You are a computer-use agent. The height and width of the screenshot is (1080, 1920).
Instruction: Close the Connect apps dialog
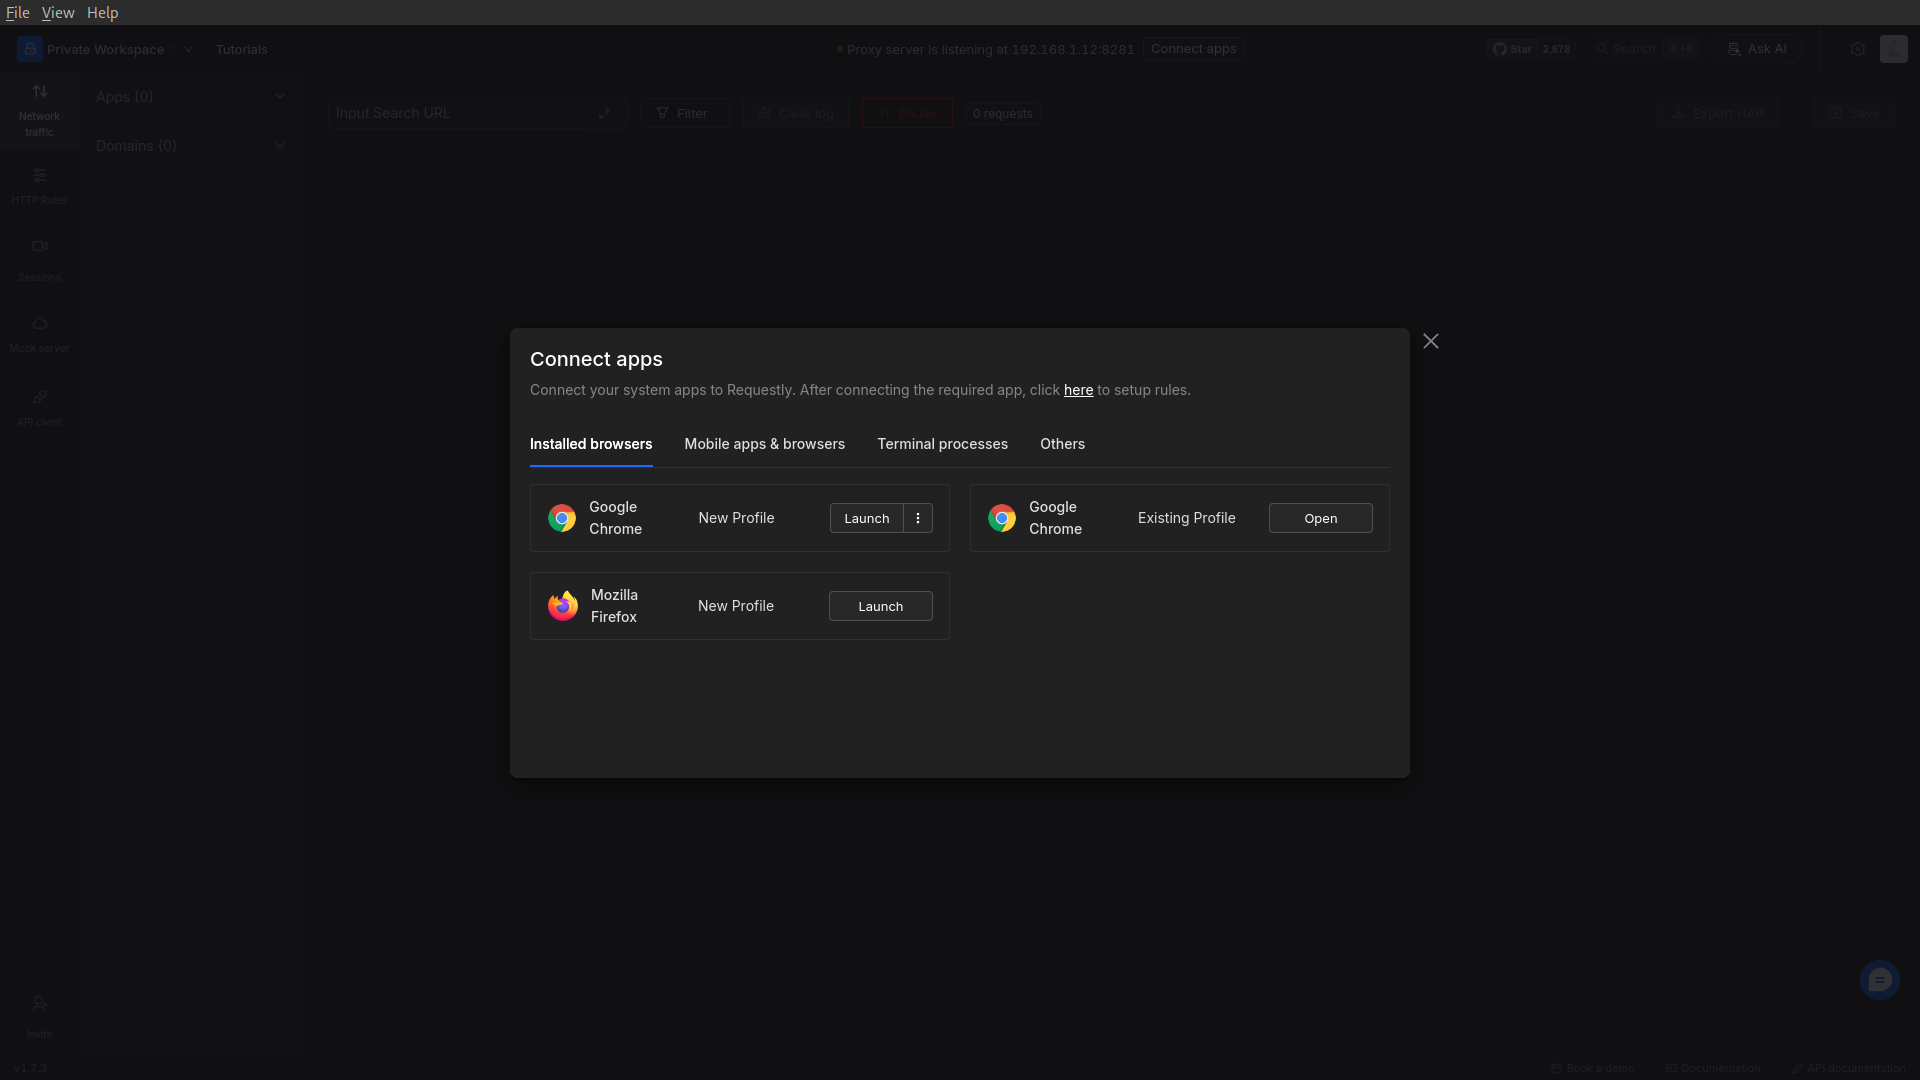click(1431, 342)
